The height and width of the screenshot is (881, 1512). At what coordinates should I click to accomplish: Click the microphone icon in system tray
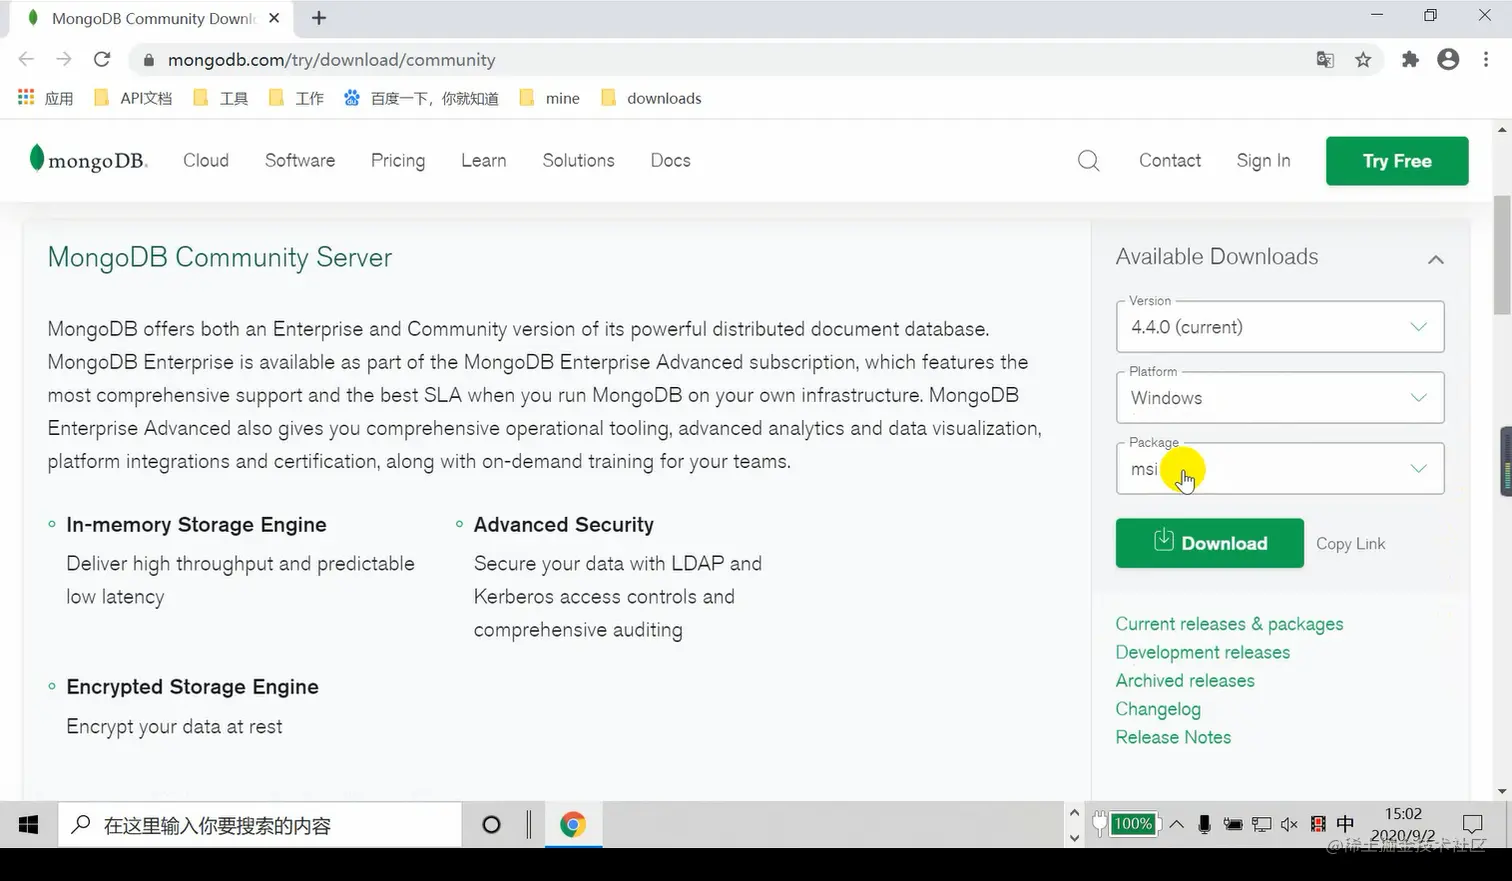[x=1204, y=824]
